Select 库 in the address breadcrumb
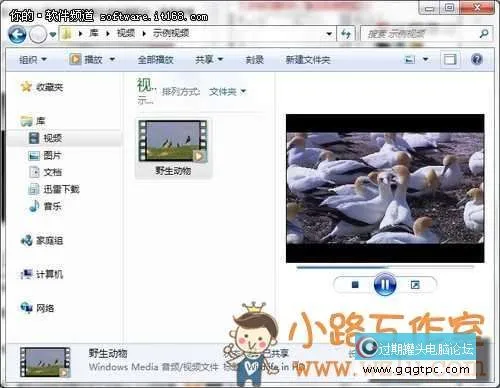 click(94, 33)
